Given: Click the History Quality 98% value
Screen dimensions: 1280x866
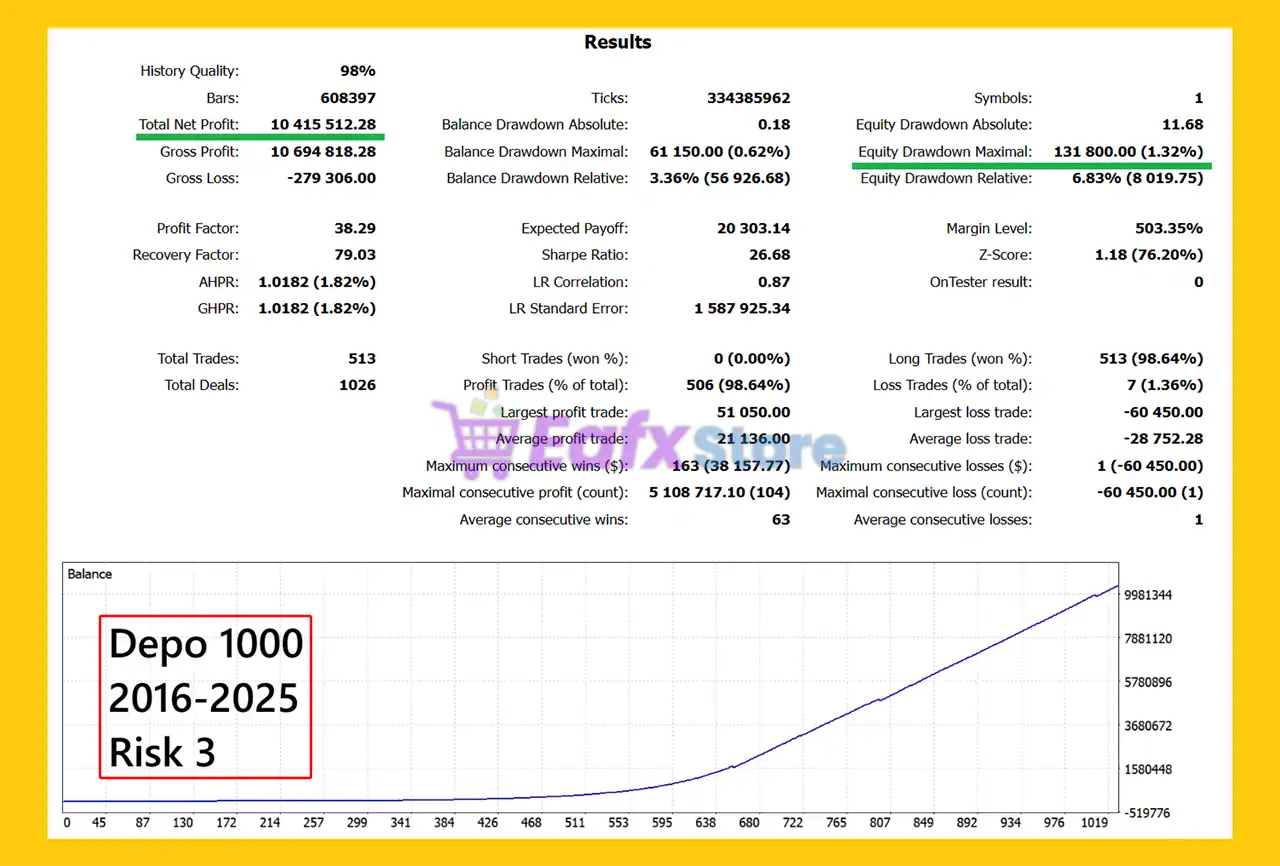Looking at the screenshot, I should point(357,71).
